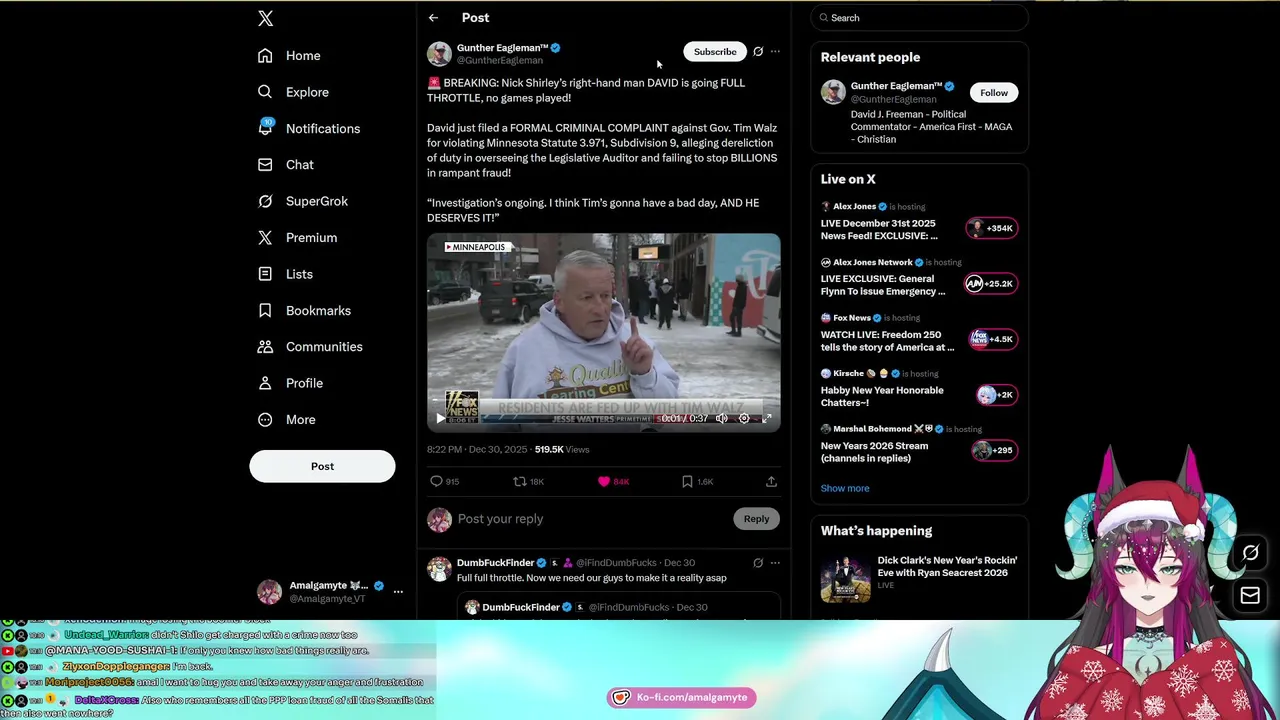Subscribe to Gunther Eagleman

715,52
